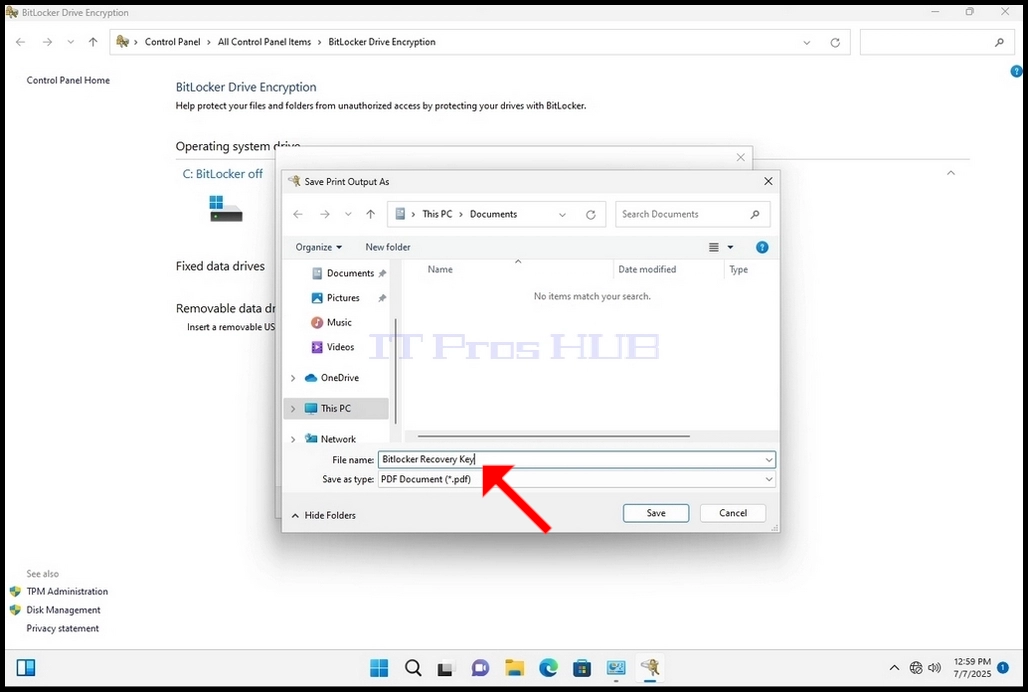Image resolution: width=1028 pixels, height=692 pixels.
Task: Click Forward arrow in Save dialog
Action: (x=325, y=214)
